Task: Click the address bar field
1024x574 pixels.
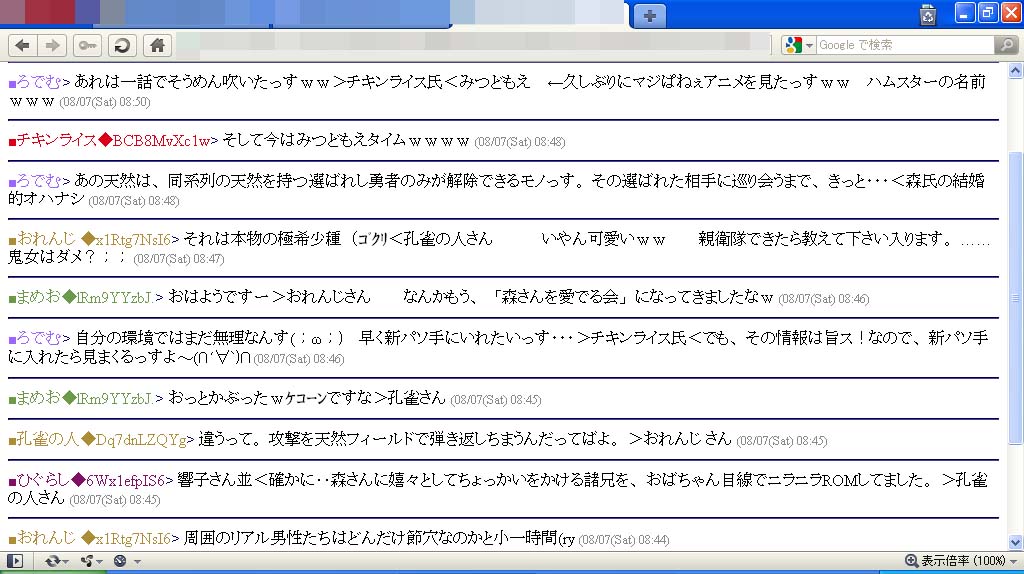Action: tap(473, 44)
